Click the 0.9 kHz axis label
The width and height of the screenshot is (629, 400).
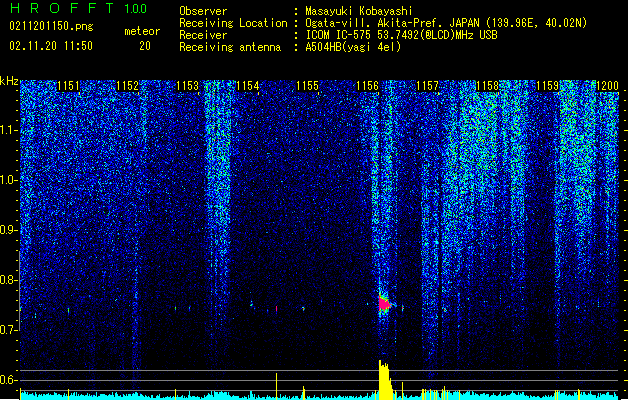(9, 230)
